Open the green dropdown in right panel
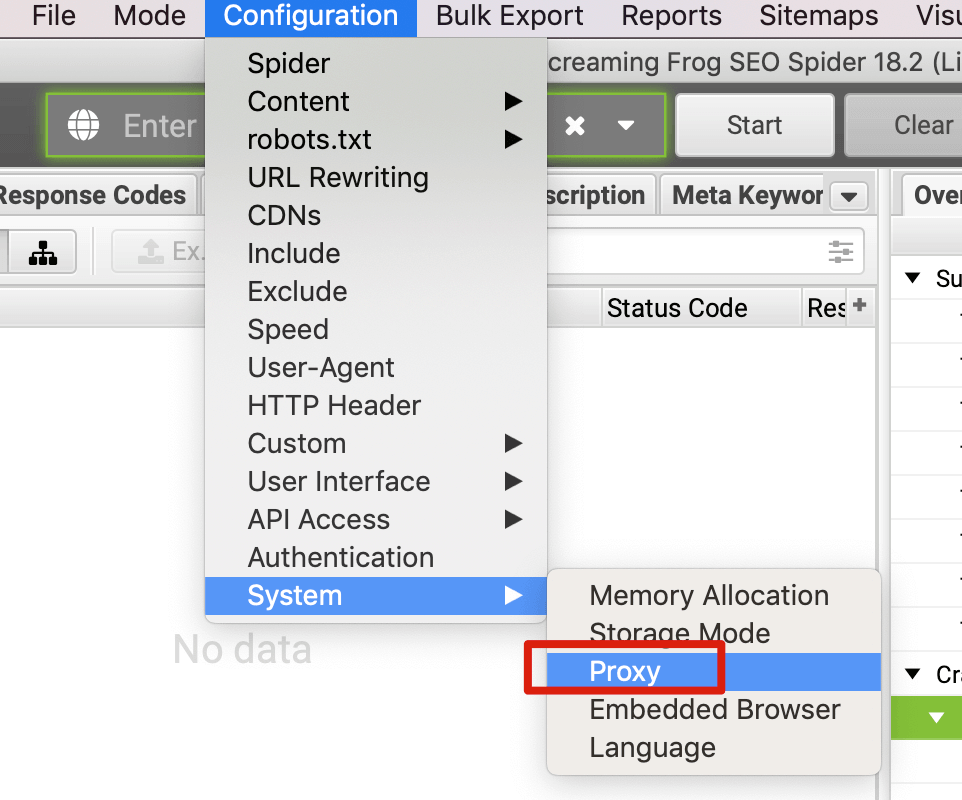This screenshot has height=800, width=962. coord(936,717)
